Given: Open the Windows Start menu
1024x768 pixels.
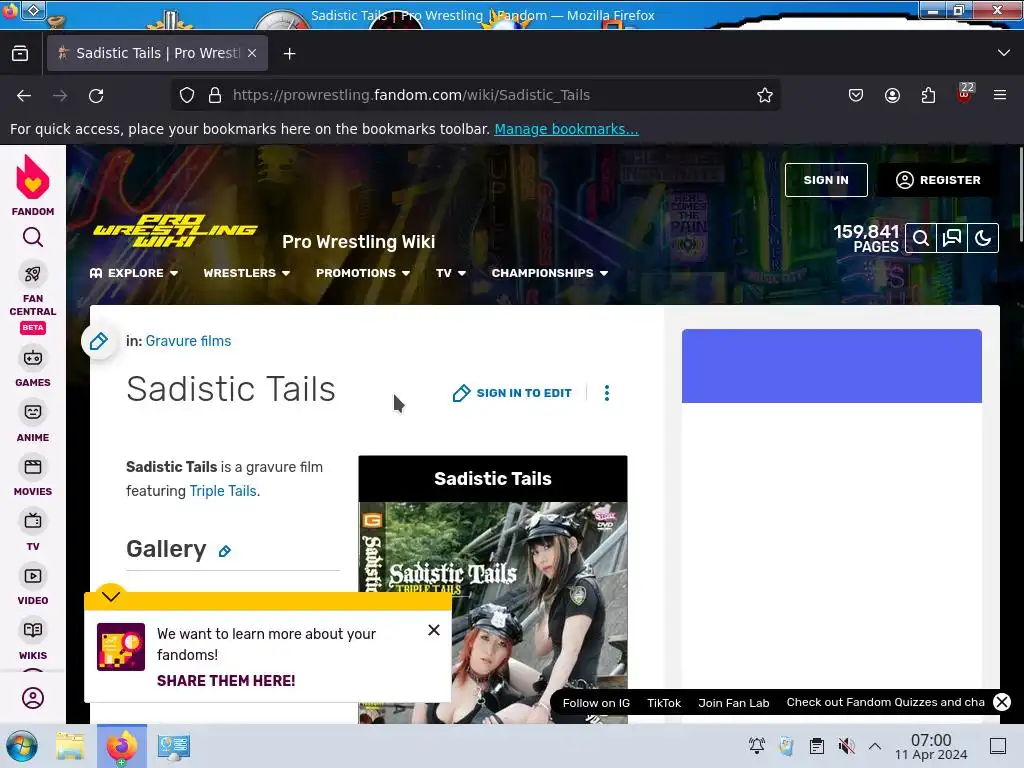Looking at the screenshot, I should [x=22, y=746].
